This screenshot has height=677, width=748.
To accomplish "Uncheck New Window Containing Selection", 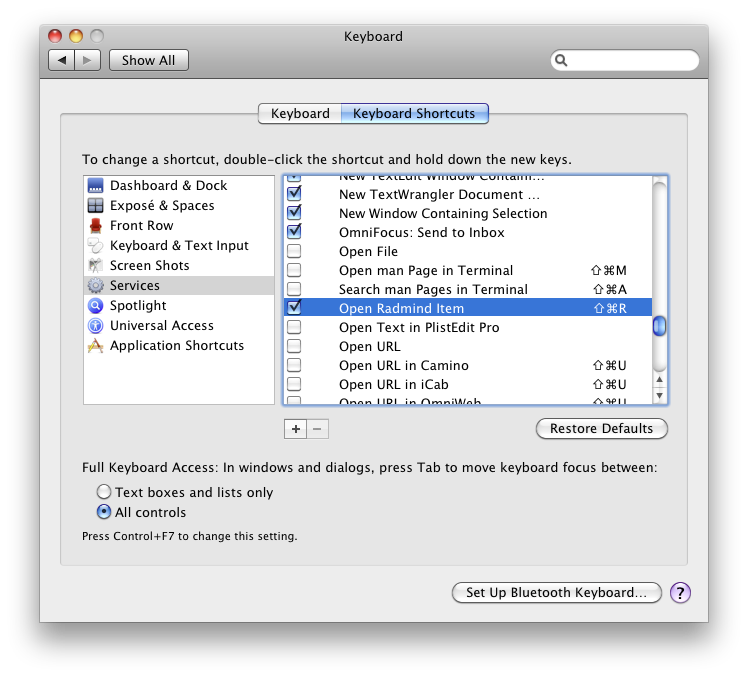I will pyautogui.click(x=294, y=213).
